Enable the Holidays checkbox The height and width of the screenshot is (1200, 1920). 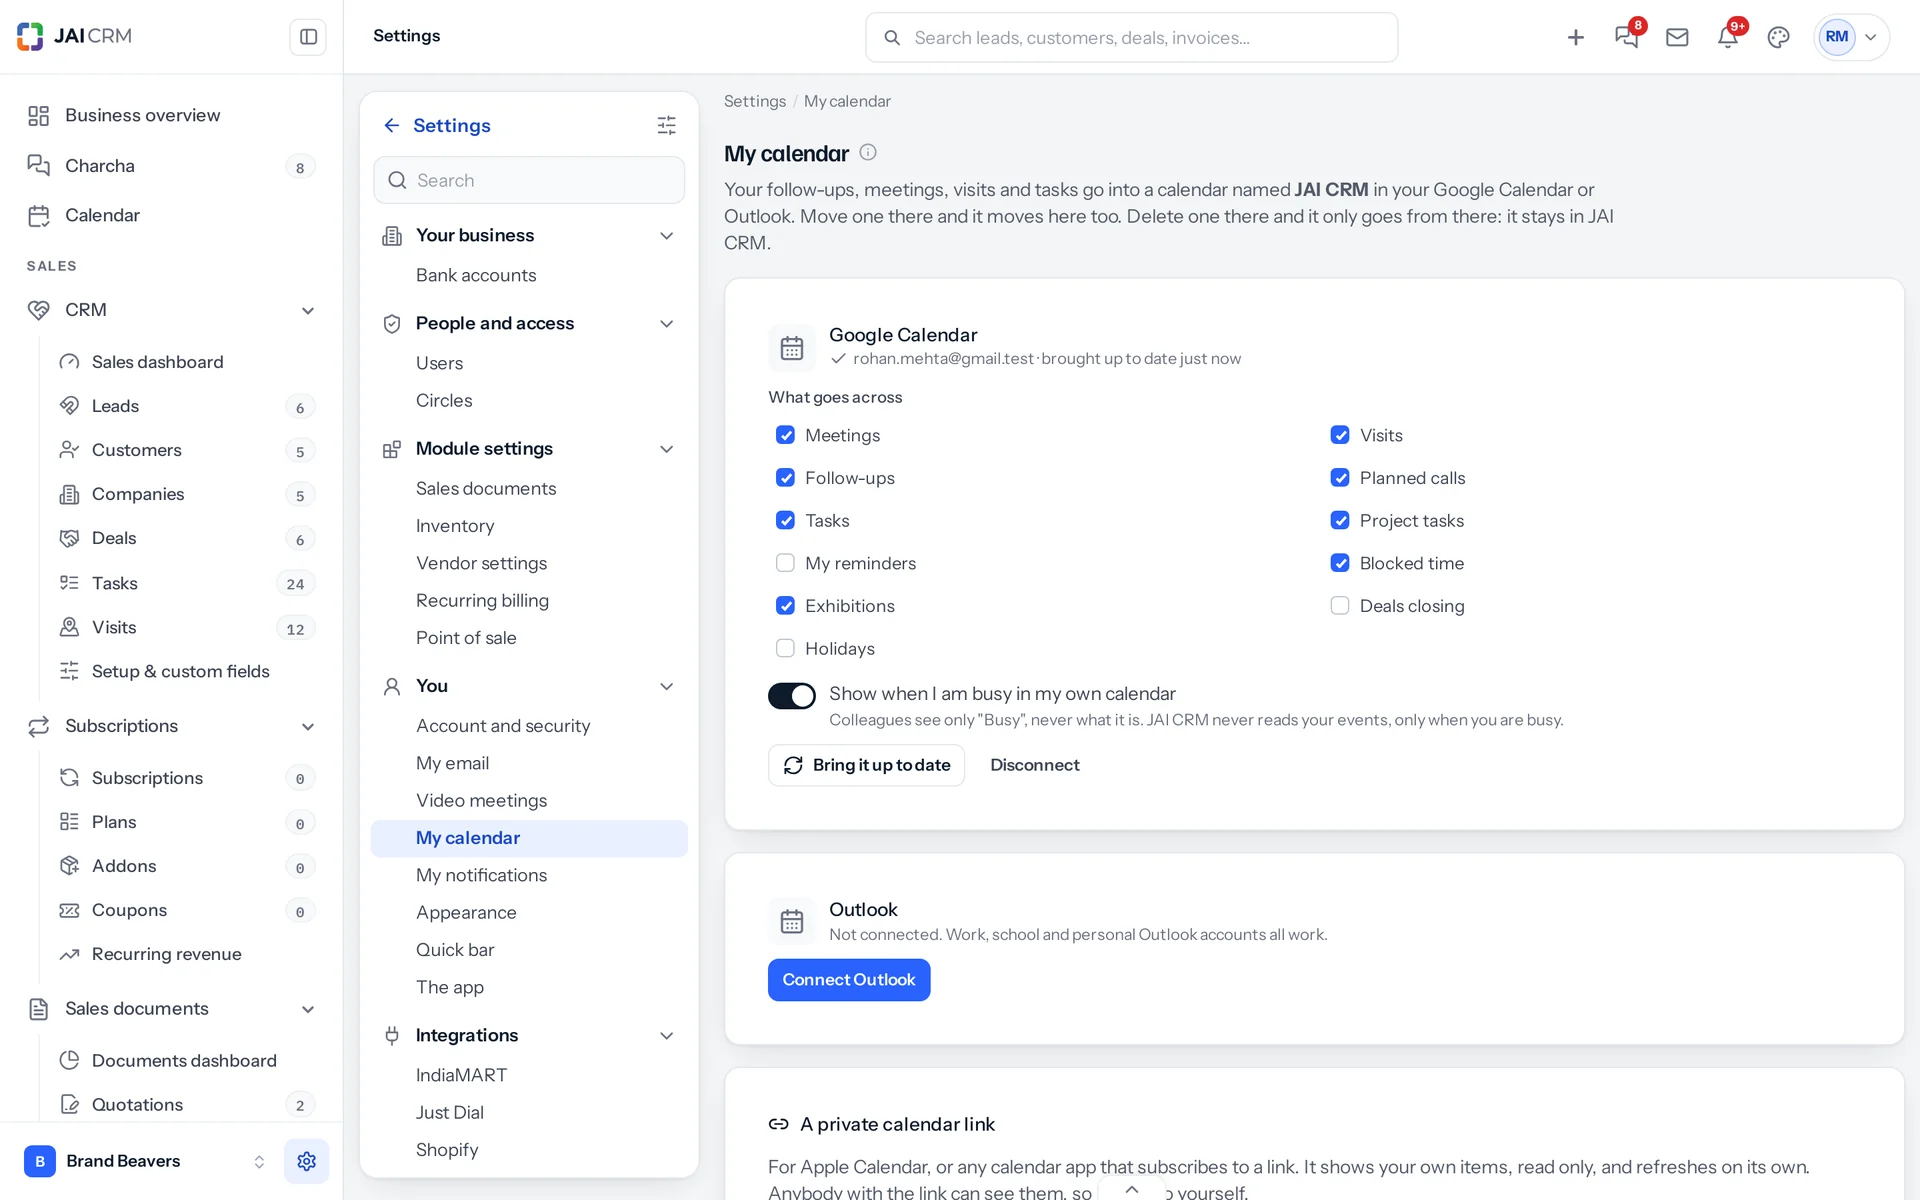click(785, 648)
